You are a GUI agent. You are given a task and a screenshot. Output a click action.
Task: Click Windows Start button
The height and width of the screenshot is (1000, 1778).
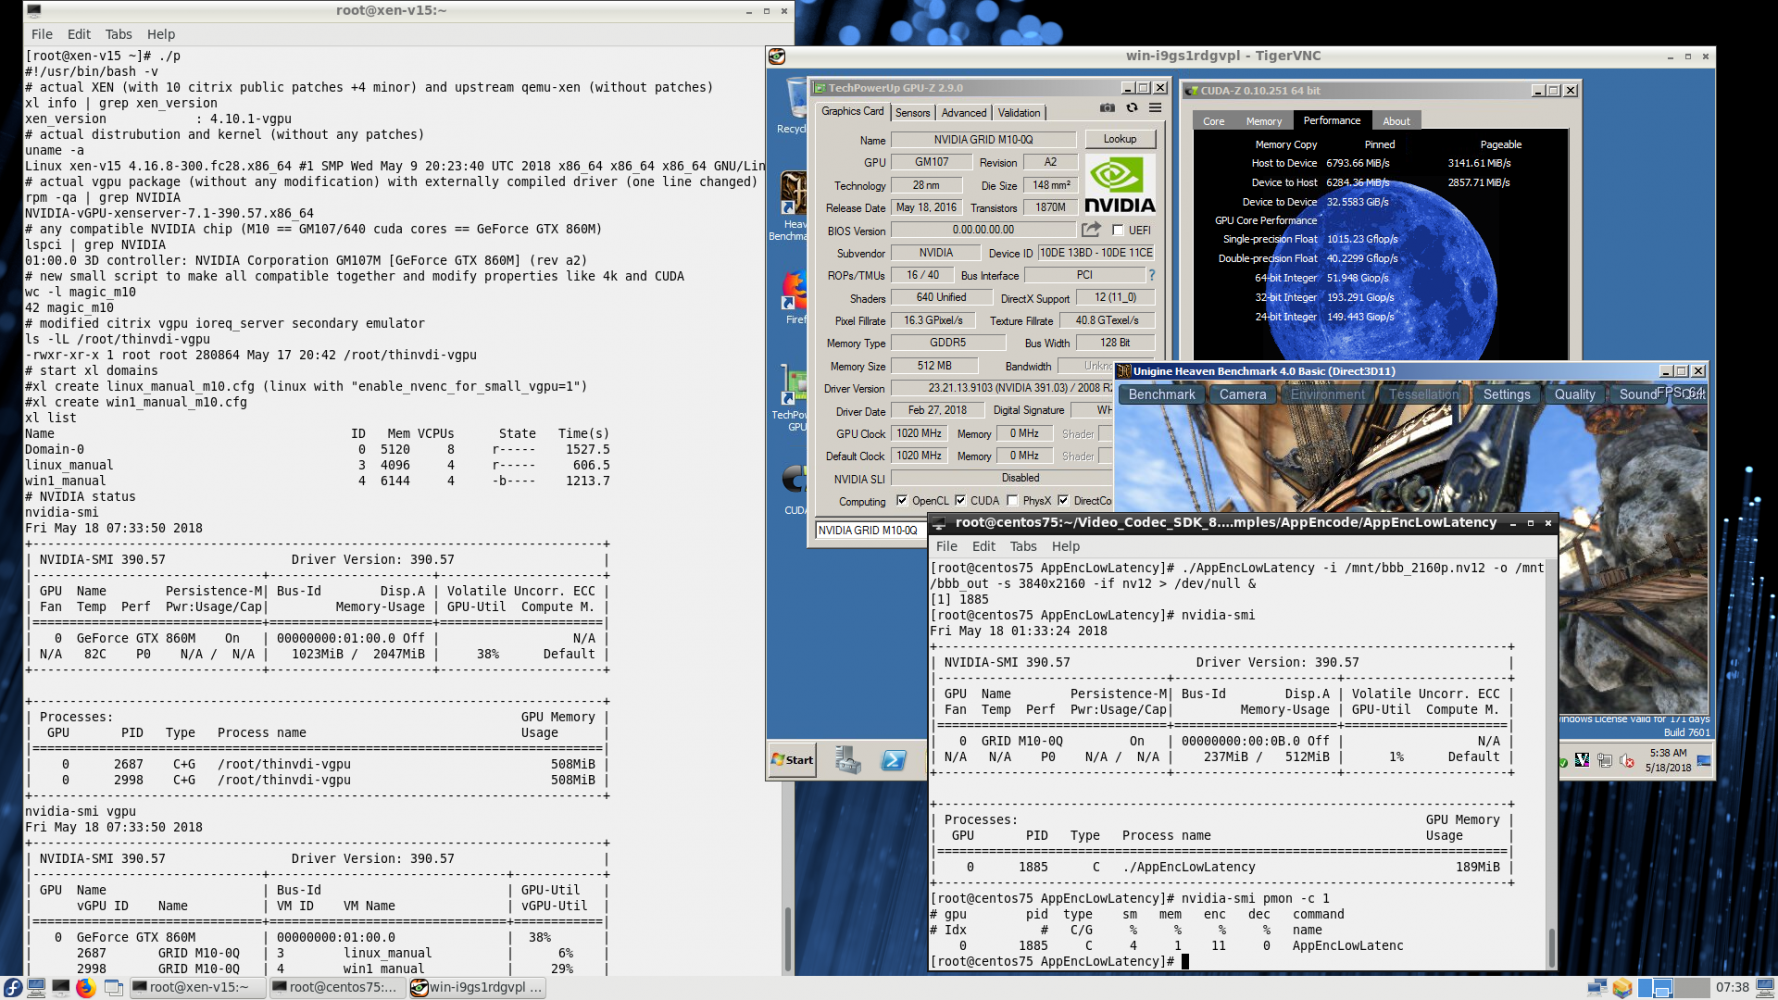(x=793, y=760)
